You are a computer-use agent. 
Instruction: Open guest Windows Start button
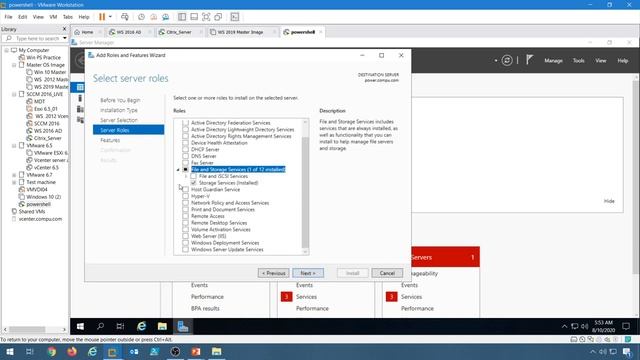80,327
